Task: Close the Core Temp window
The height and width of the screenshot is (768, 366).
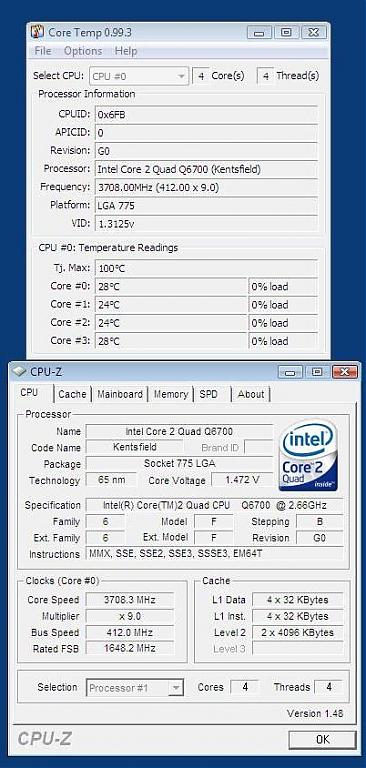Action: tap(314, 33)
